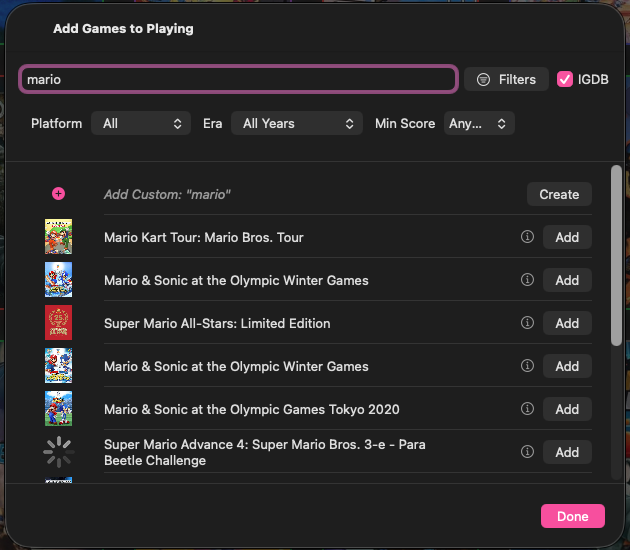The height and width of the screenshot is (550, 630).
Task: Click the results list scrollbar
Action: click(616, 256)
